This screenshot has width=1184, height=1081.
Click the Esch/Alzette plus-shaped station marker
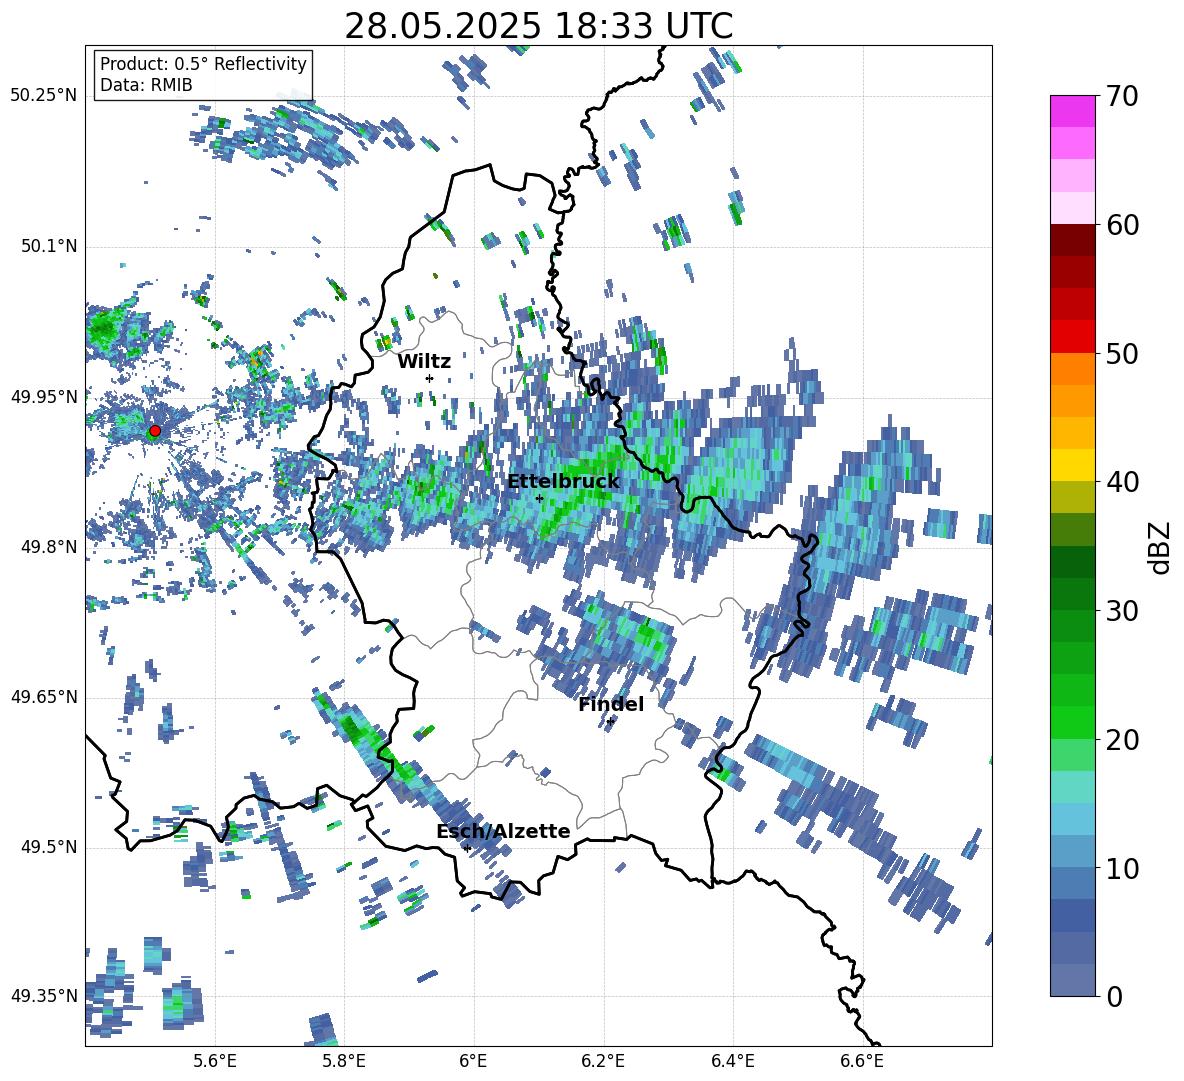[467, 848]
